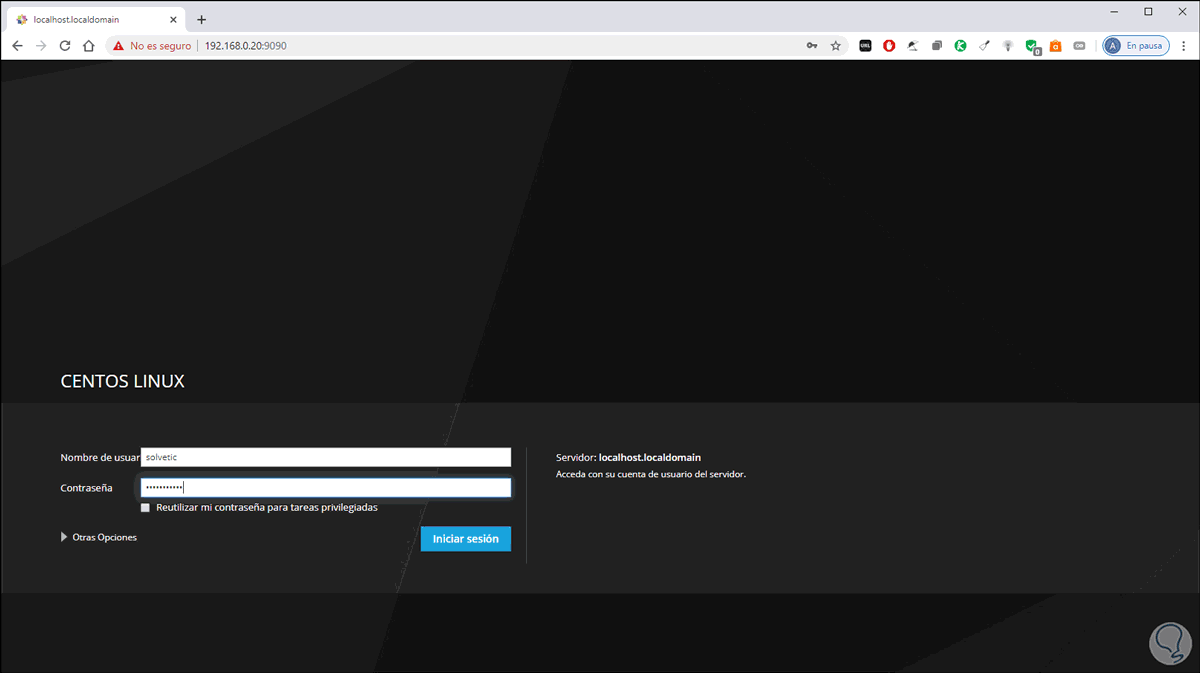Click the gray infinity-link extension icon
Image resolution: width=1200 pixels, height=673 pixels.
click(x=1079, y=46)
